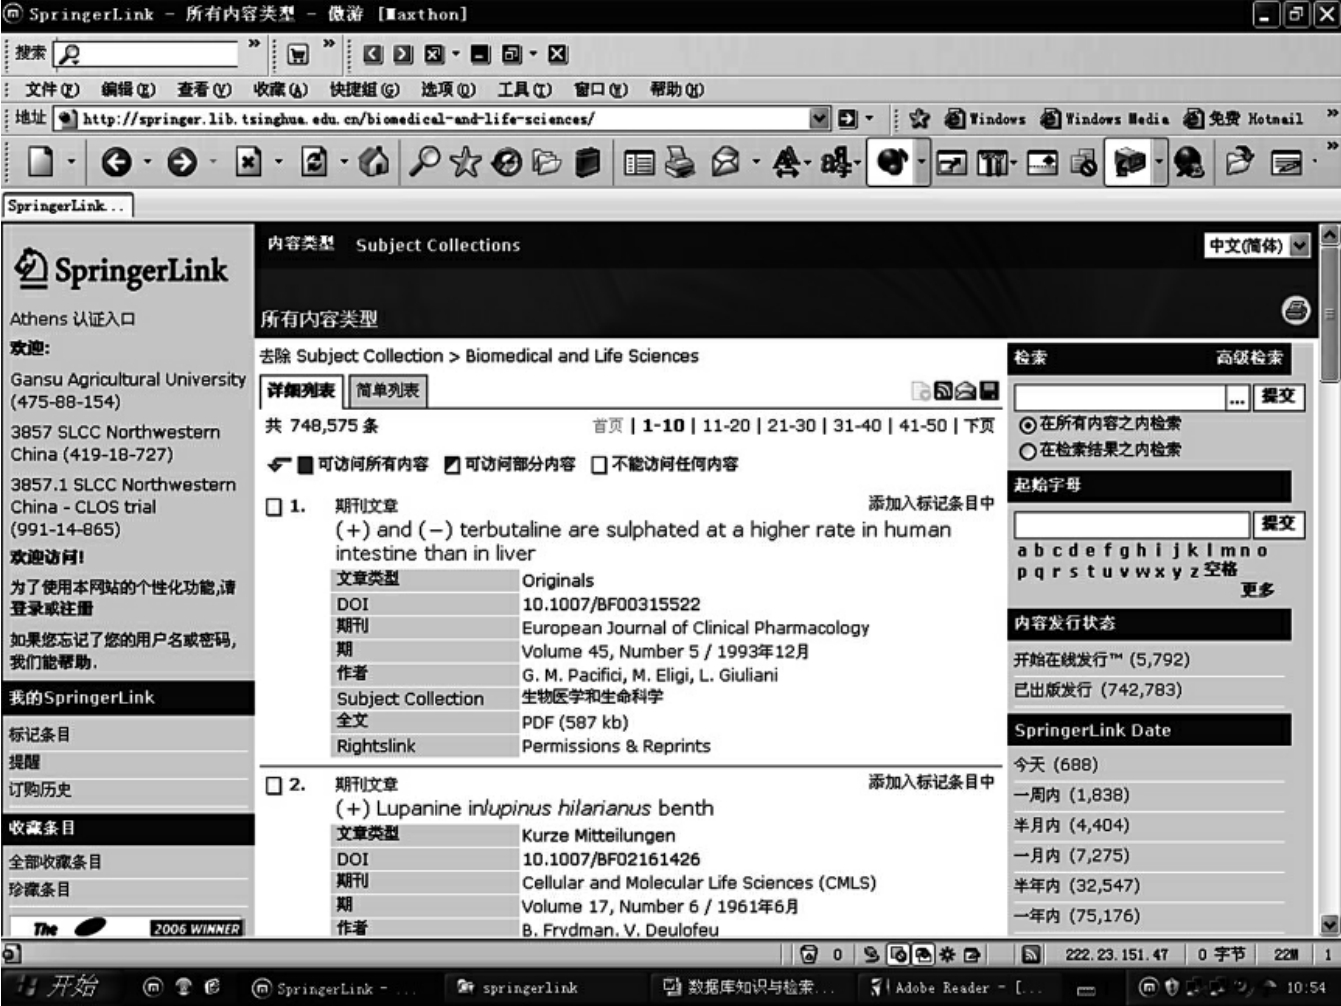Viewport: 1341px width, 1006px height.
Task: Open the Stop button dropdown arrow
Action: (277, 162)
